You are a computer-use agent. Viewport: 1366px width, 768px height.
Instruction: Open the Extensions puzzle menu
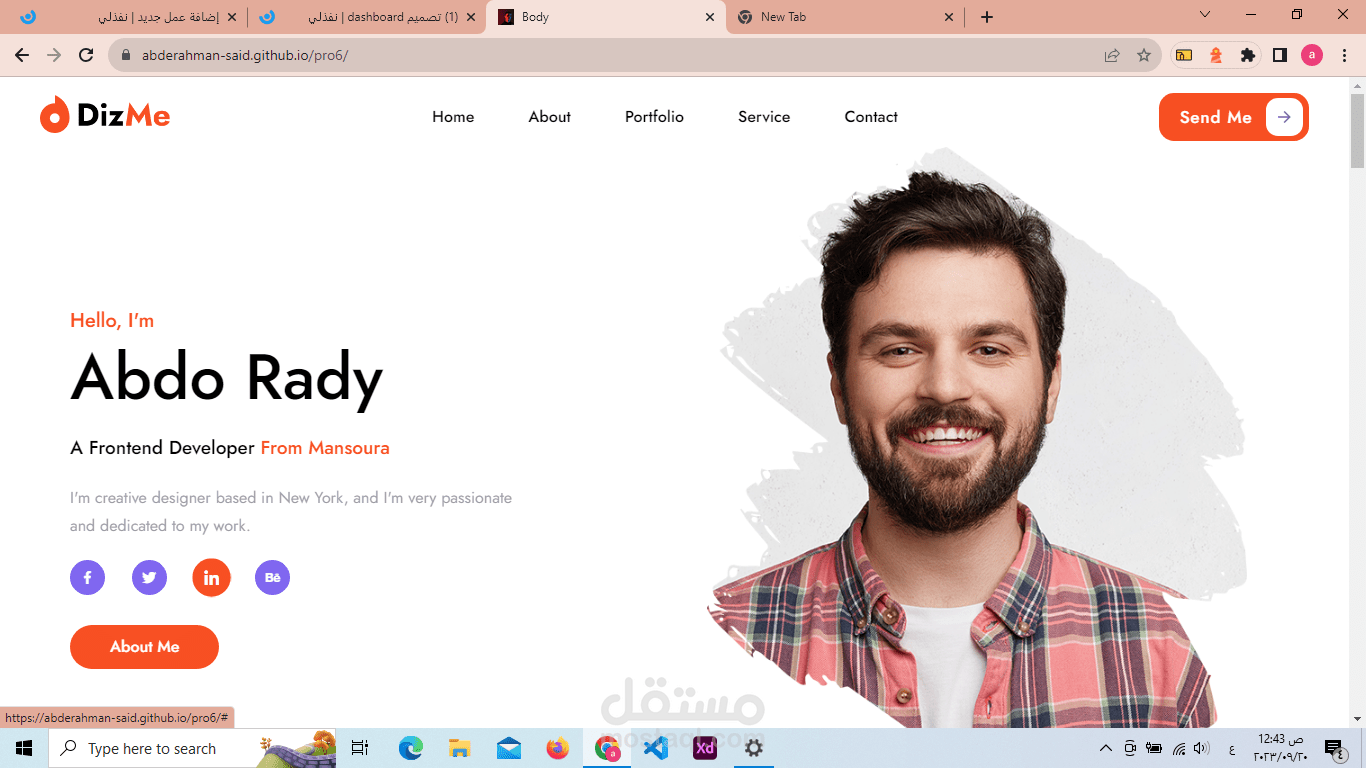tap(1248, 55)
